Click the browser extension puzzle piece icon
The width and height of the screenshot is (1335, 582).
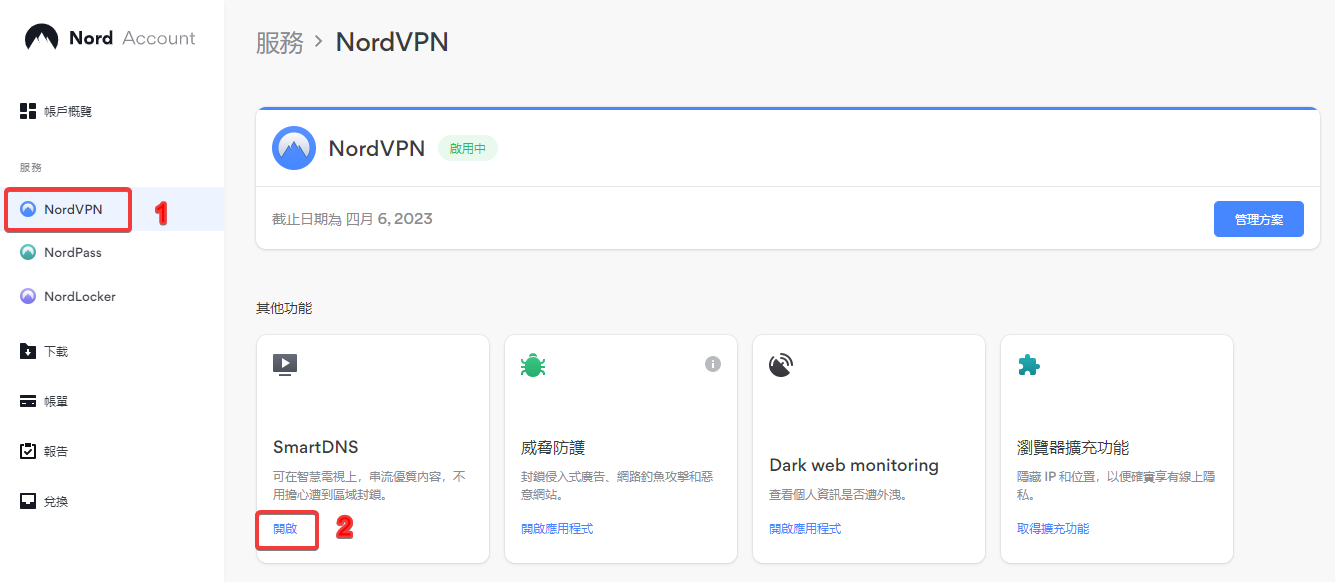[1028, 365]
